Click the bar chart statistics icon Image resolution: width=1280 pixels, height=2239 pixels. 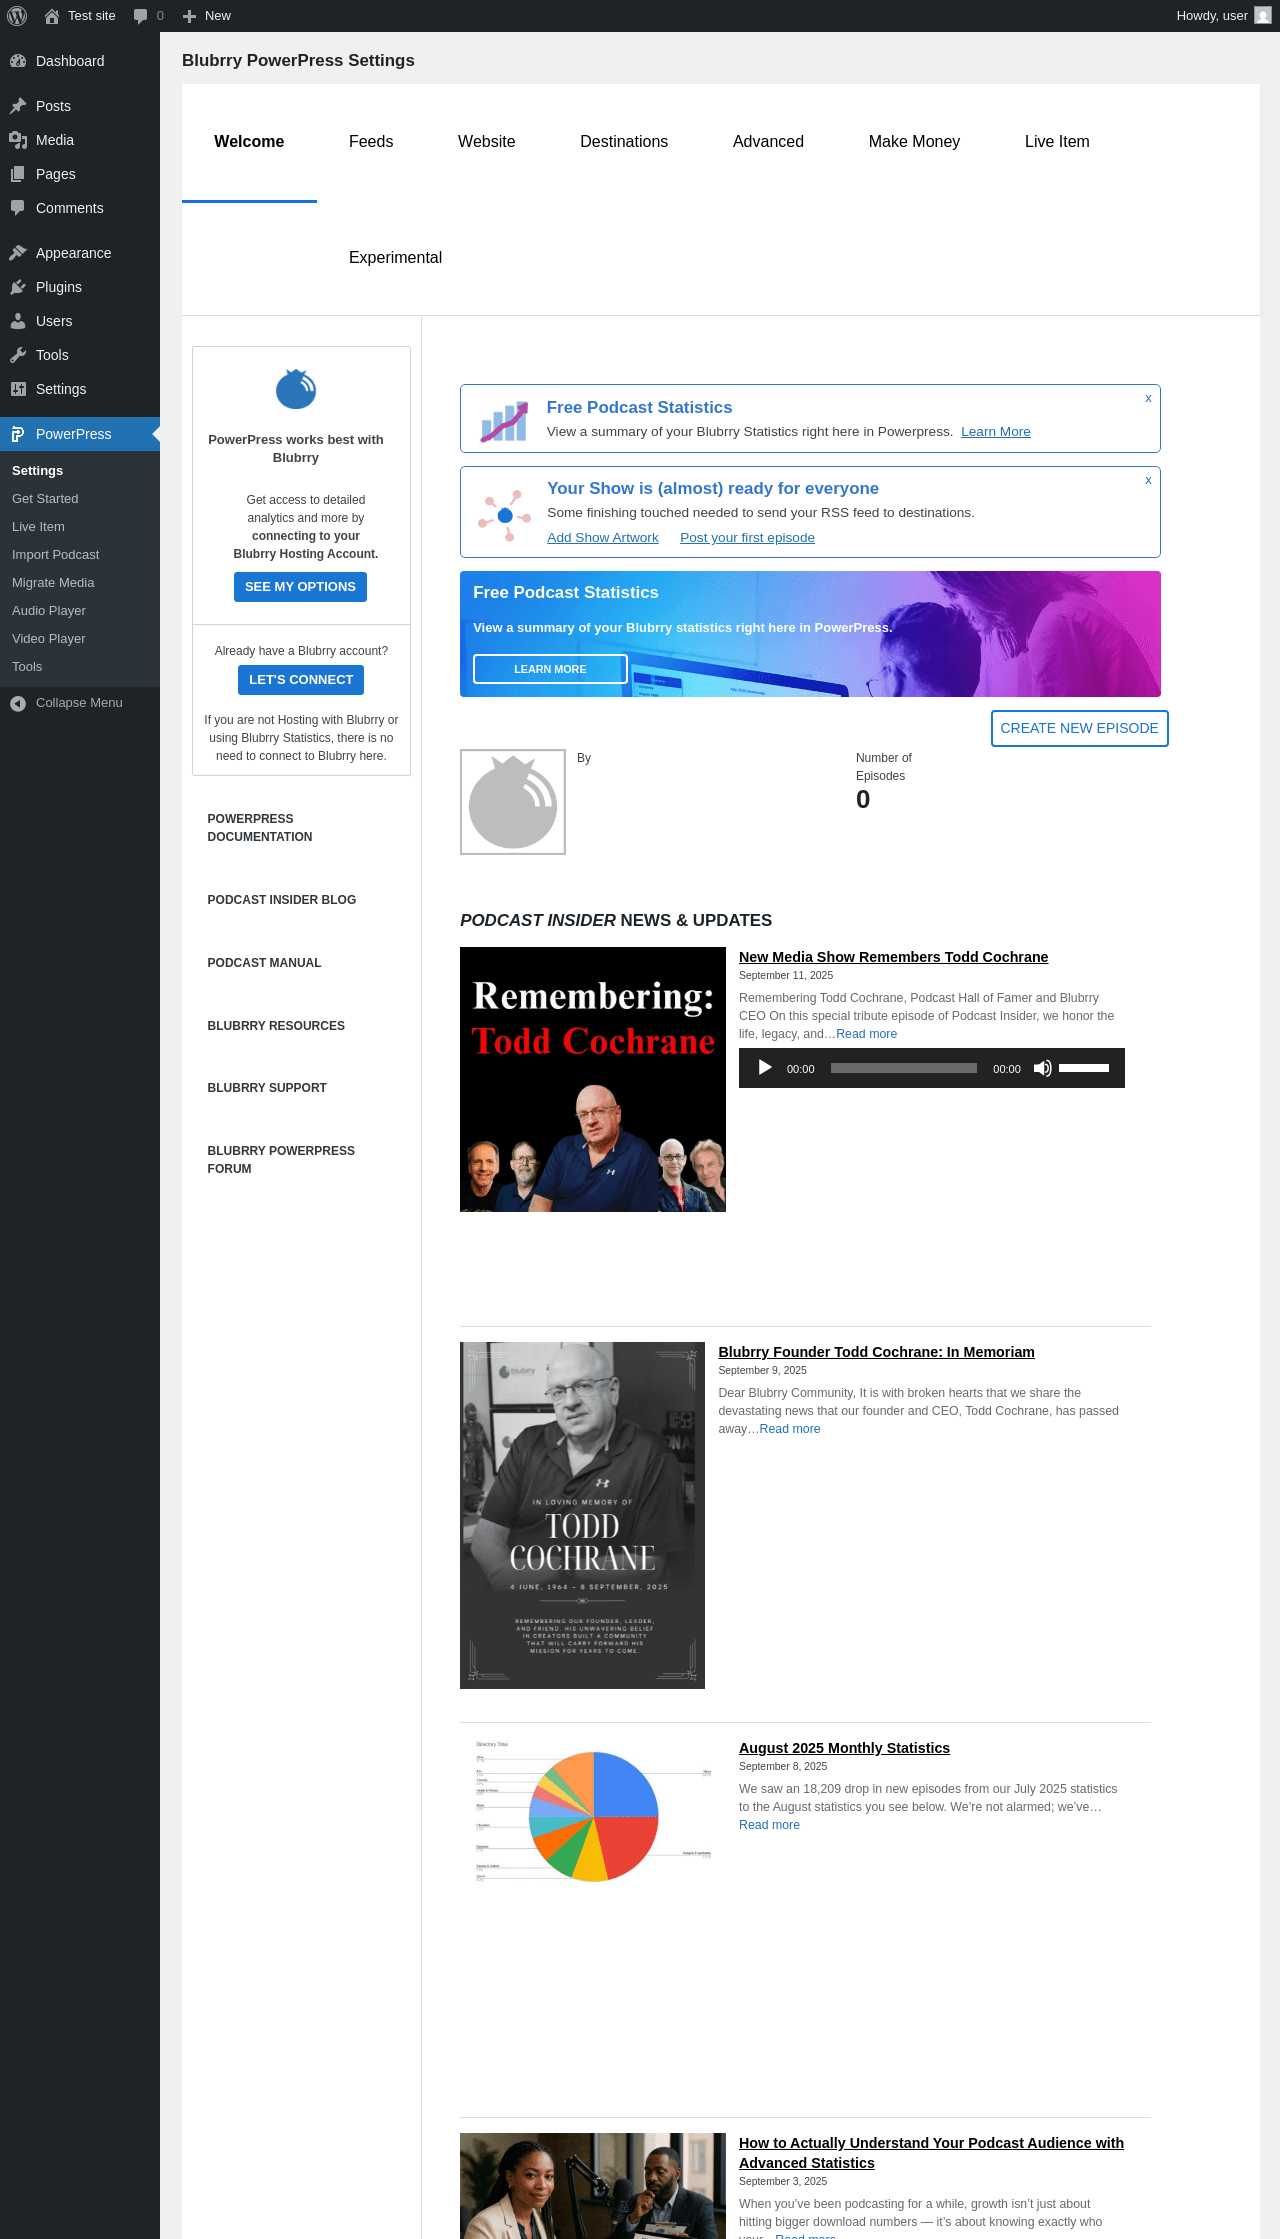[505, 421]
